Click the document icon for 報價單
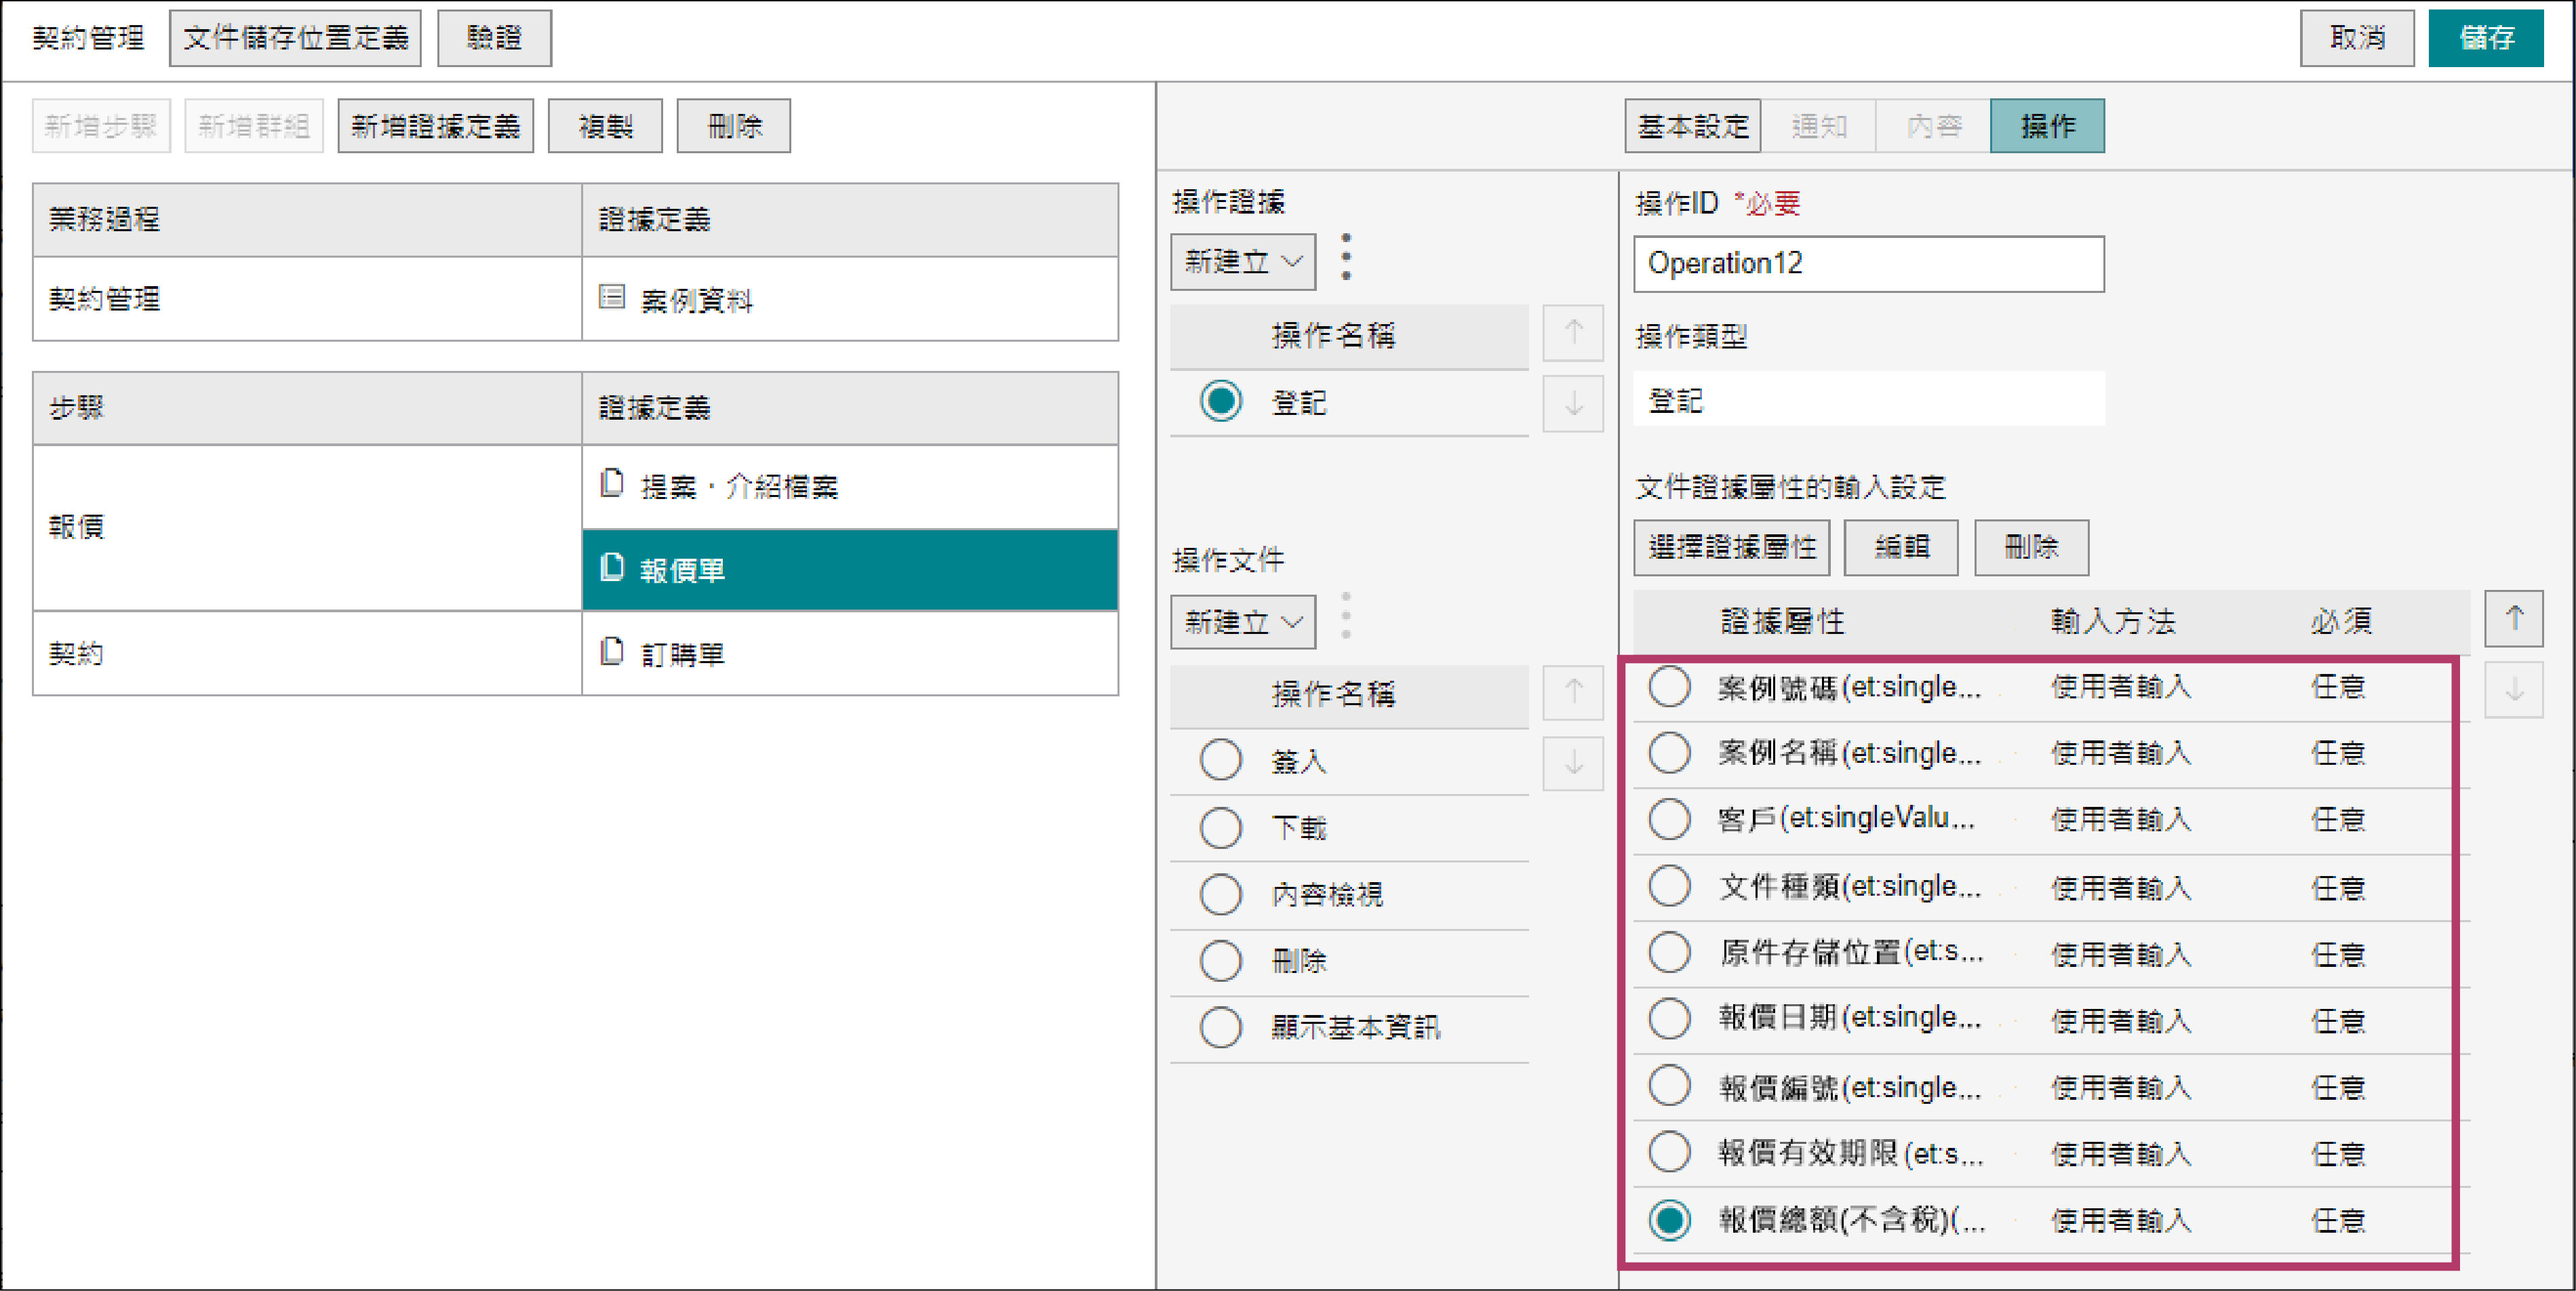 point(611,568)
